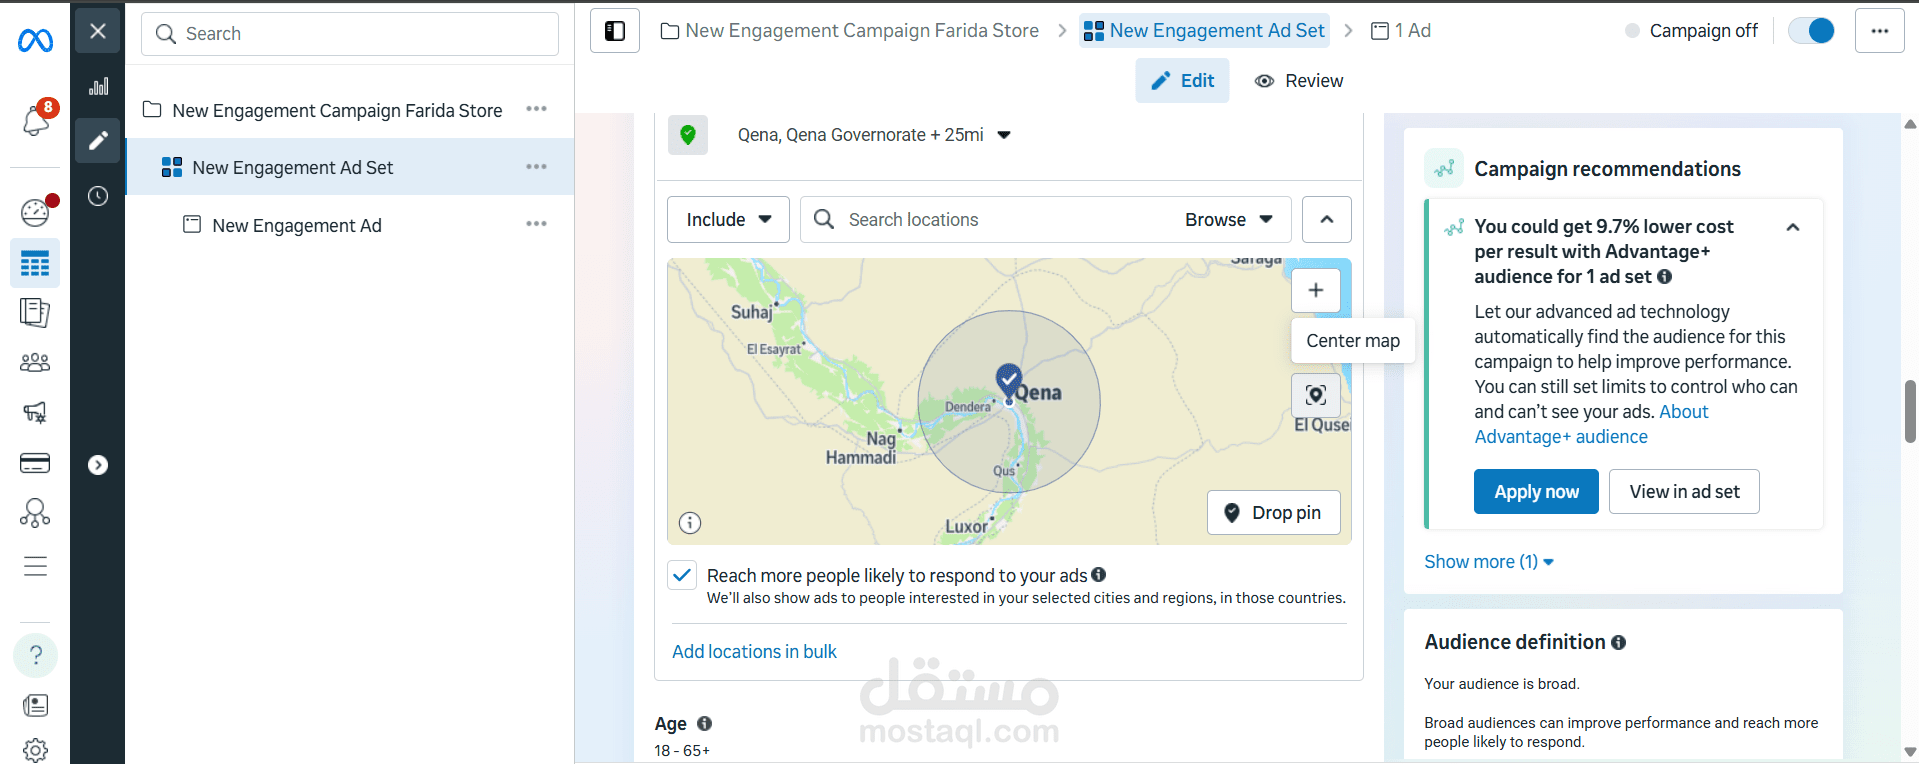Image resolution: width=1919 pixels, height=764 pixels.
Task: Open the Include dropdown
Action: [x=728, y=220]
